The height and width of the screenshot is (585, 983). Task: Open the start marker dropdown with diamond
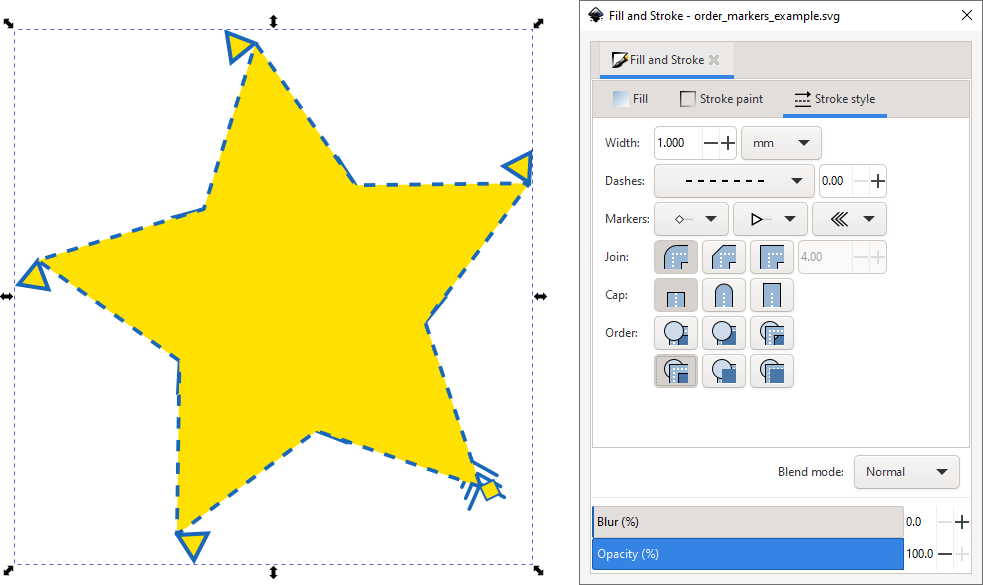(691, 219)
